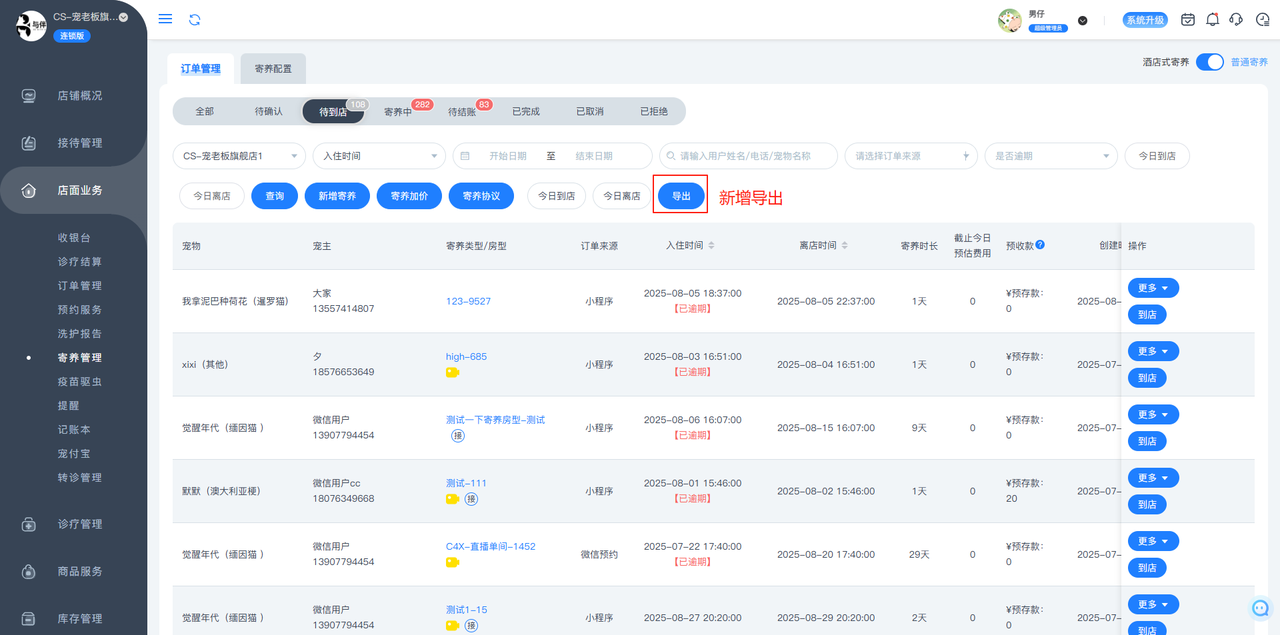Click the calendar icon in date range field
This screenshot has width=1280, height=635.
pos(463,156)
